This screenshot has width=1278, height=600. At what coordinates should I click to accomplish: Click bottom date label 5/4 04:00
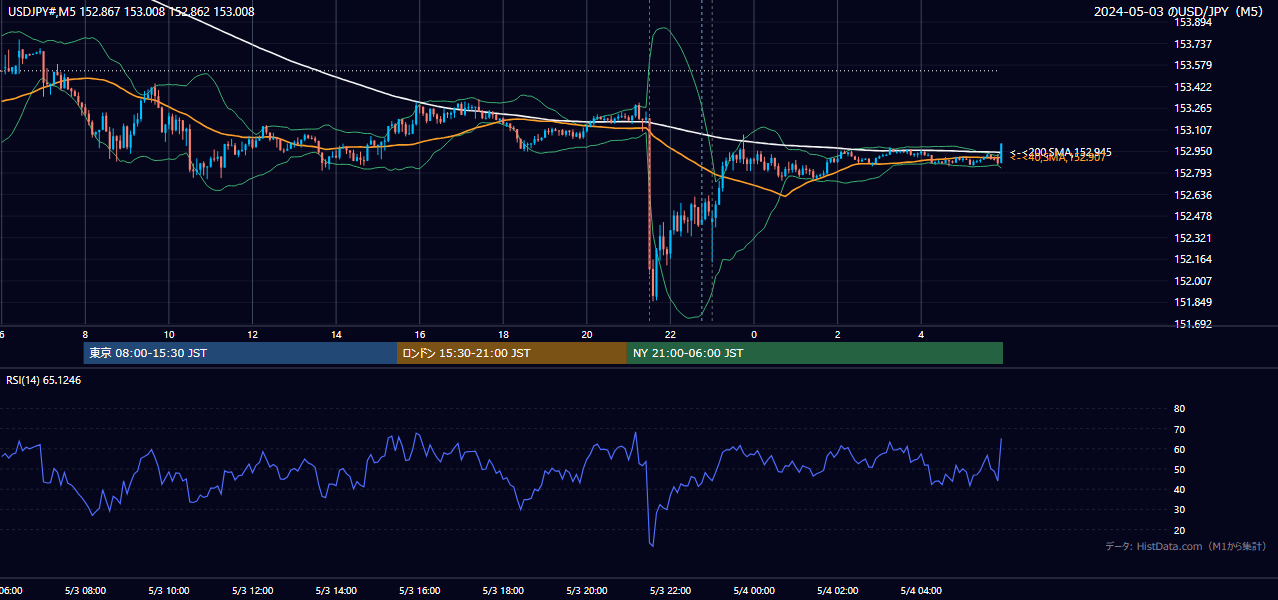[922, 591]
